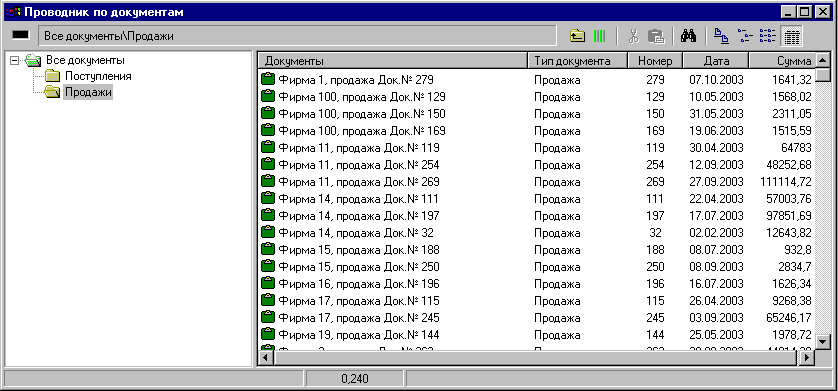Open search with the binoculars icon
Screen dimensions: 838x391
pos(688,36)
